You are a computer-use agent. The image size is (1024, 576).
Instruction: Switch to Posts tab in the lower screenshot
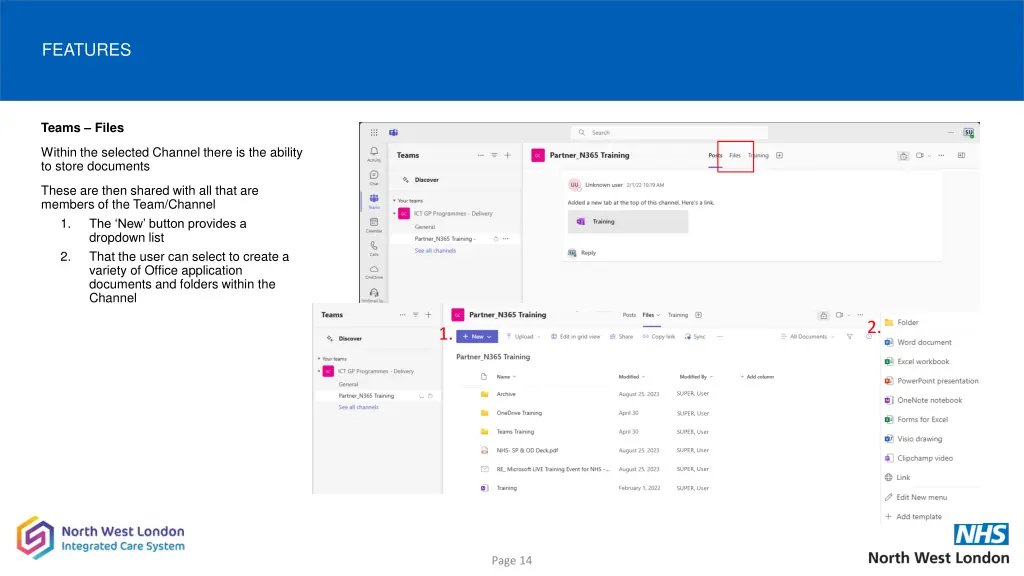[x=629, y=315]
